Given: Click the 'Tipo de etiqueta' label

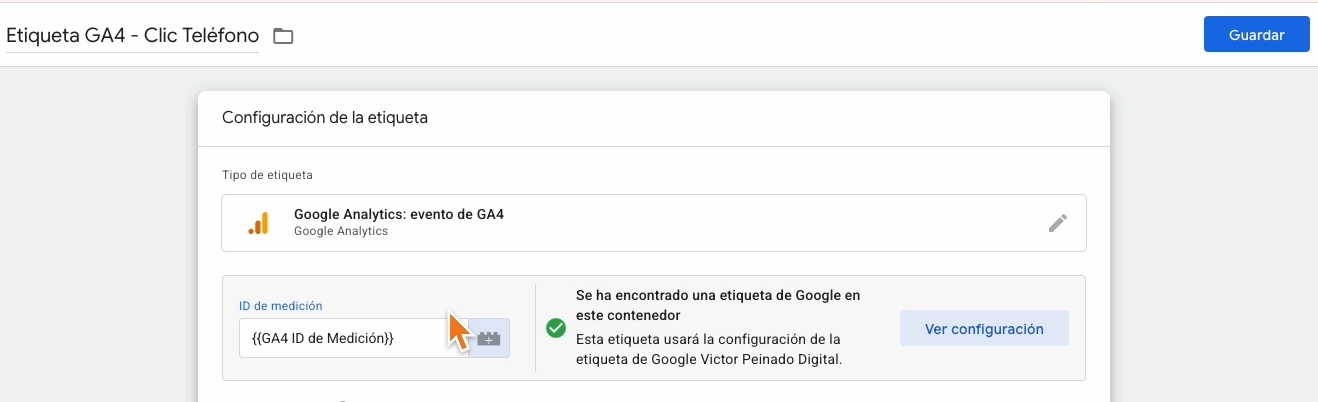Looking at the screenshot, I should [267, 175].
